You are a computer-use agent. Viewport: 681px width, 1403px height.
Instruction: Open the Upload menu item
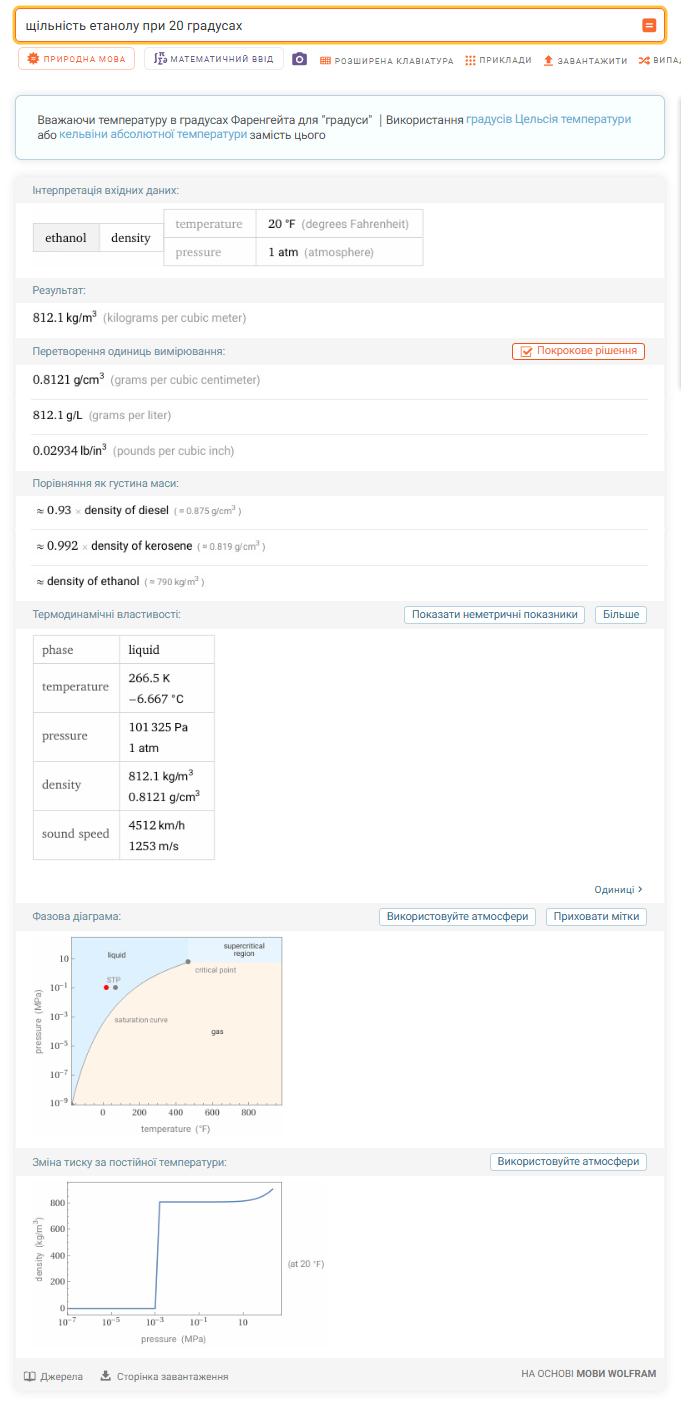585,61
